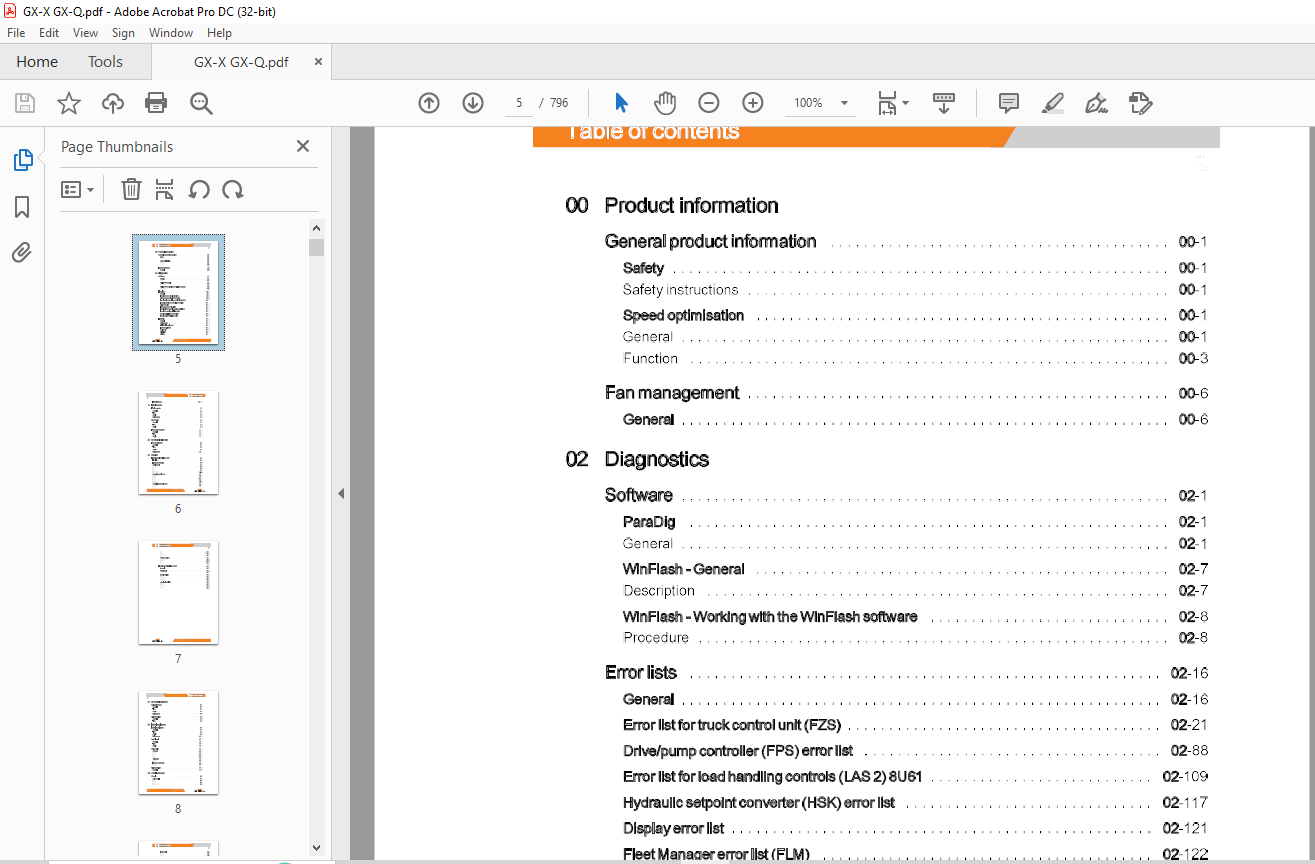Click thumbnails panel scroll up arrow
Viewport: 1315px width, 864px height.
point(316,228)
